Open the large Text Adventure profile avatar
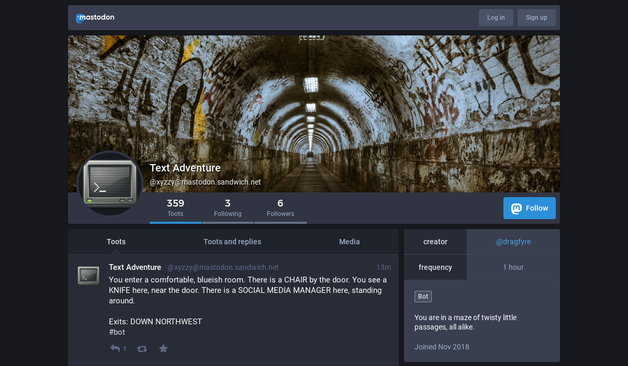628x366 pixels. [110, 183]
